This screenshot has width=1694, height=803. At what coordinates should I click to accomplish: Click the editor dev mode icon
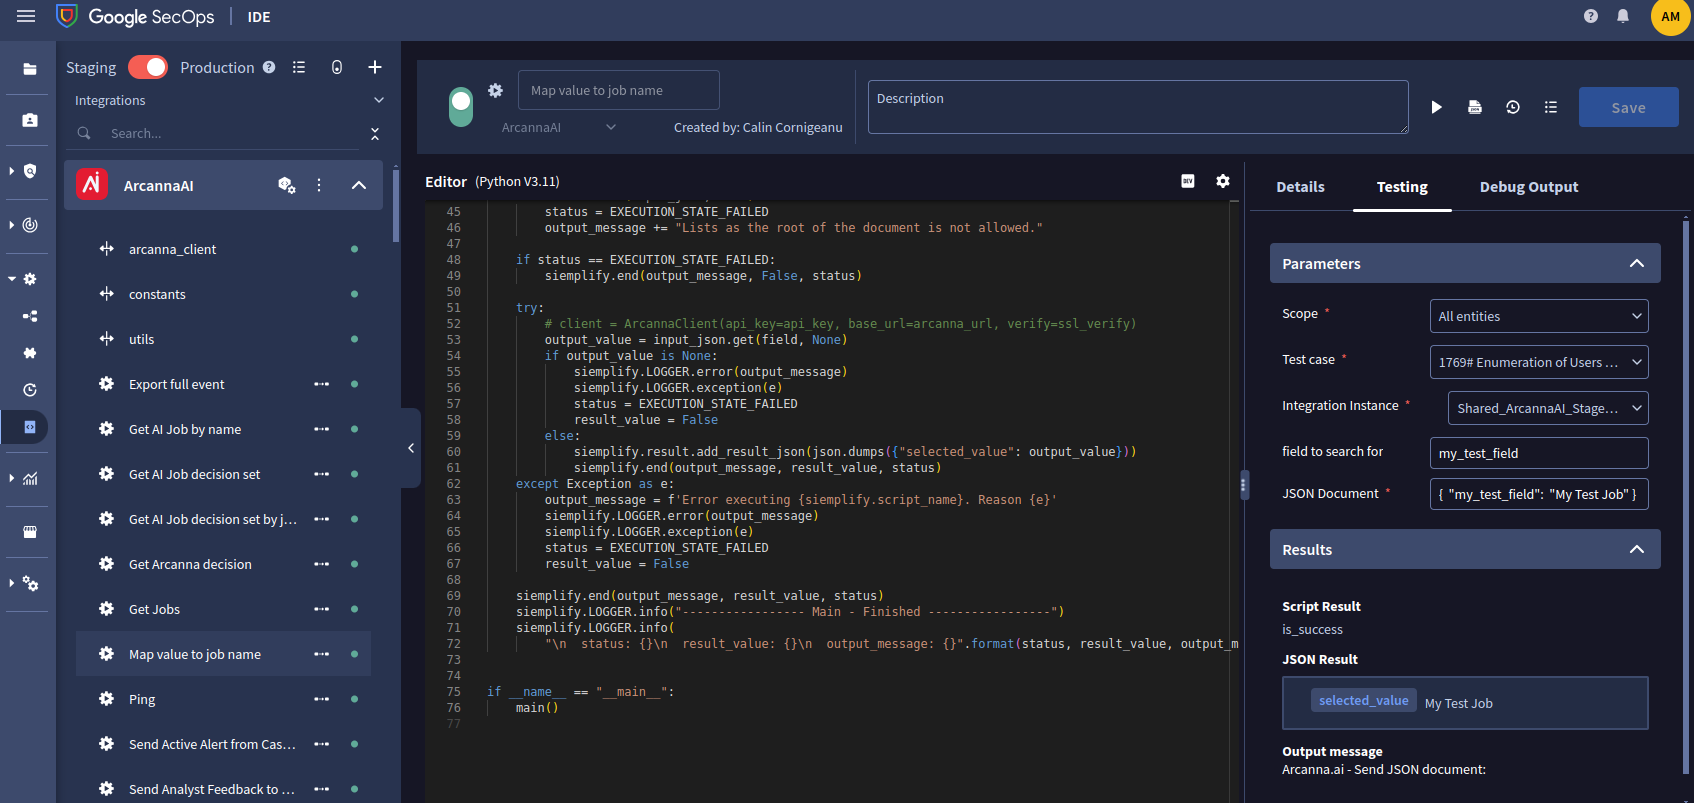[1188, 181]
